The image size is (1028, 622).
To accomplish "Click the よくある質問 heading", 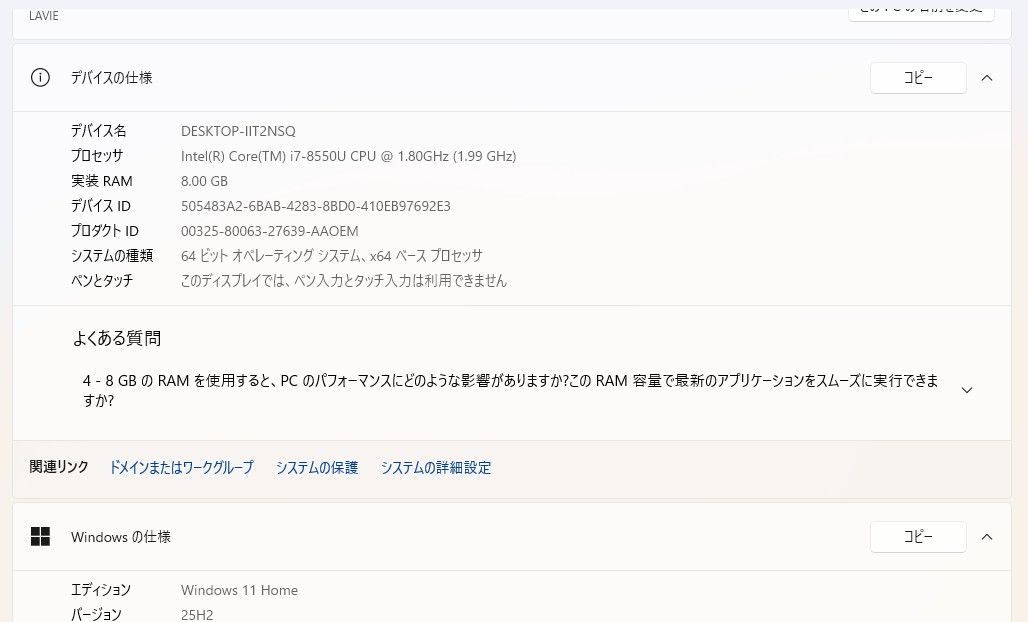I will [117, 338].
